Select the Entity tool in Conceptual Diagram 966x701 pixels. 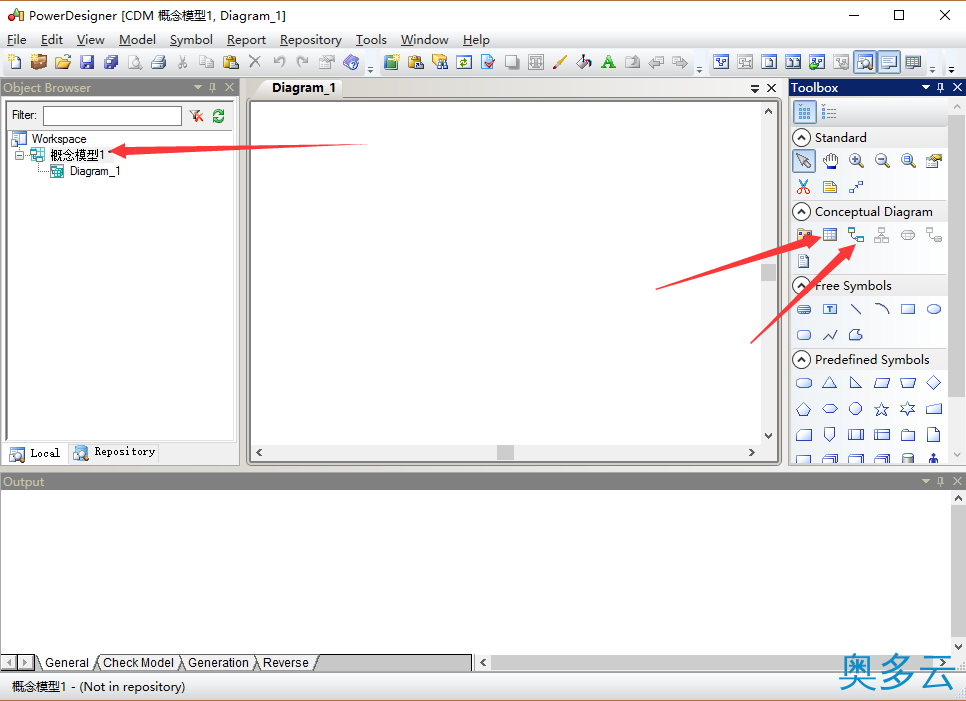coord(830,235)
